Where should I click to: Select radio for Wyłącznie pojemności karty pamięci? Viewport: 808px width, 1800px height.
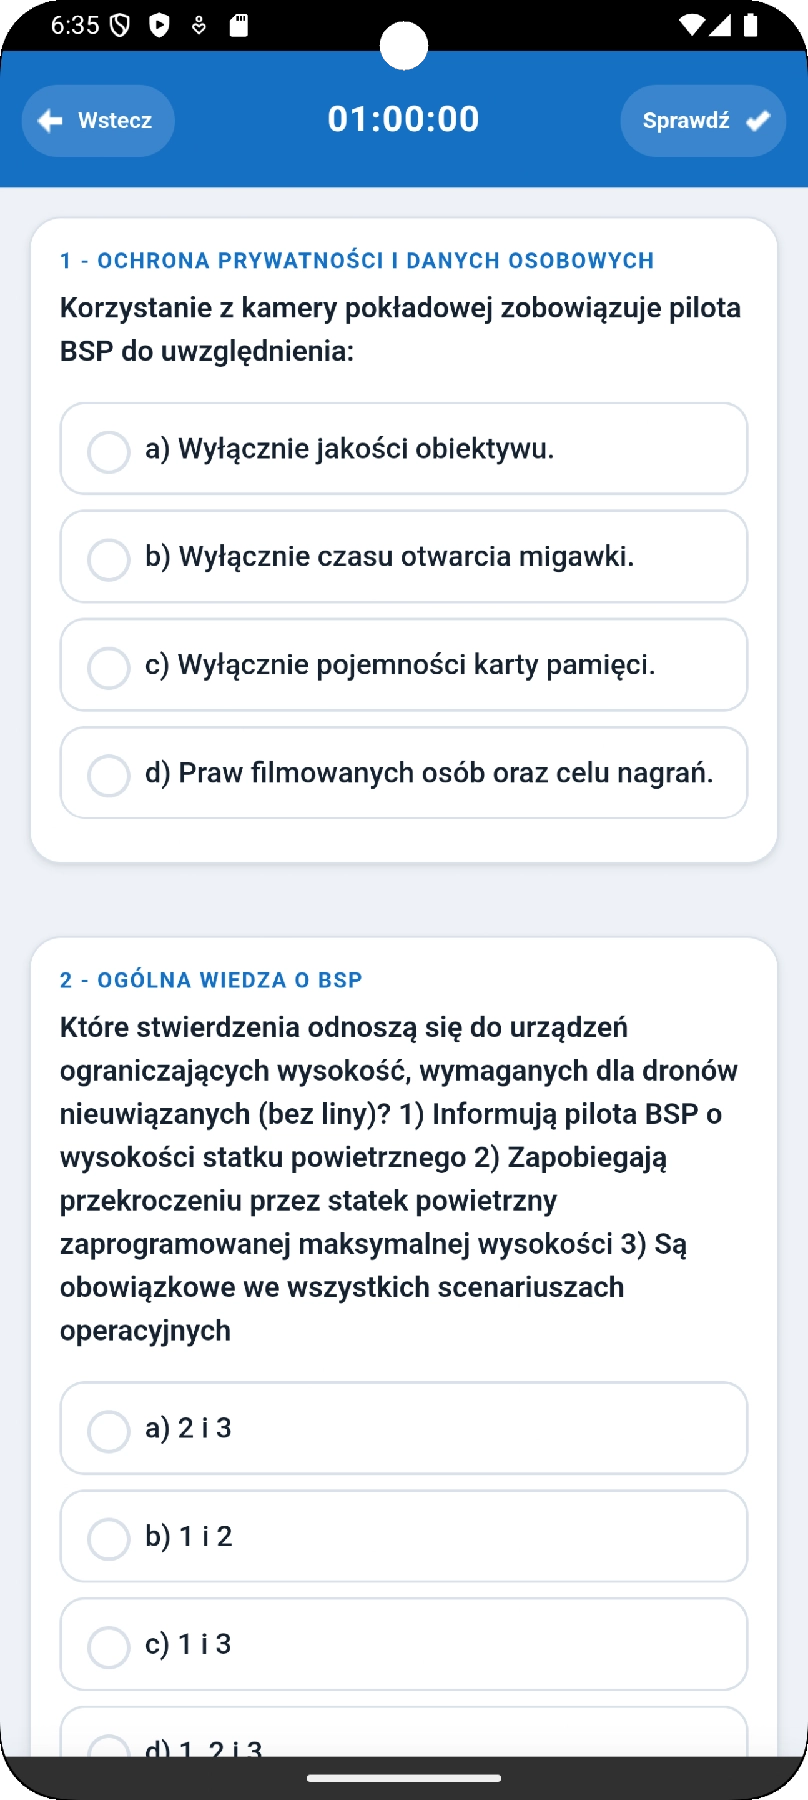[109, 667]
